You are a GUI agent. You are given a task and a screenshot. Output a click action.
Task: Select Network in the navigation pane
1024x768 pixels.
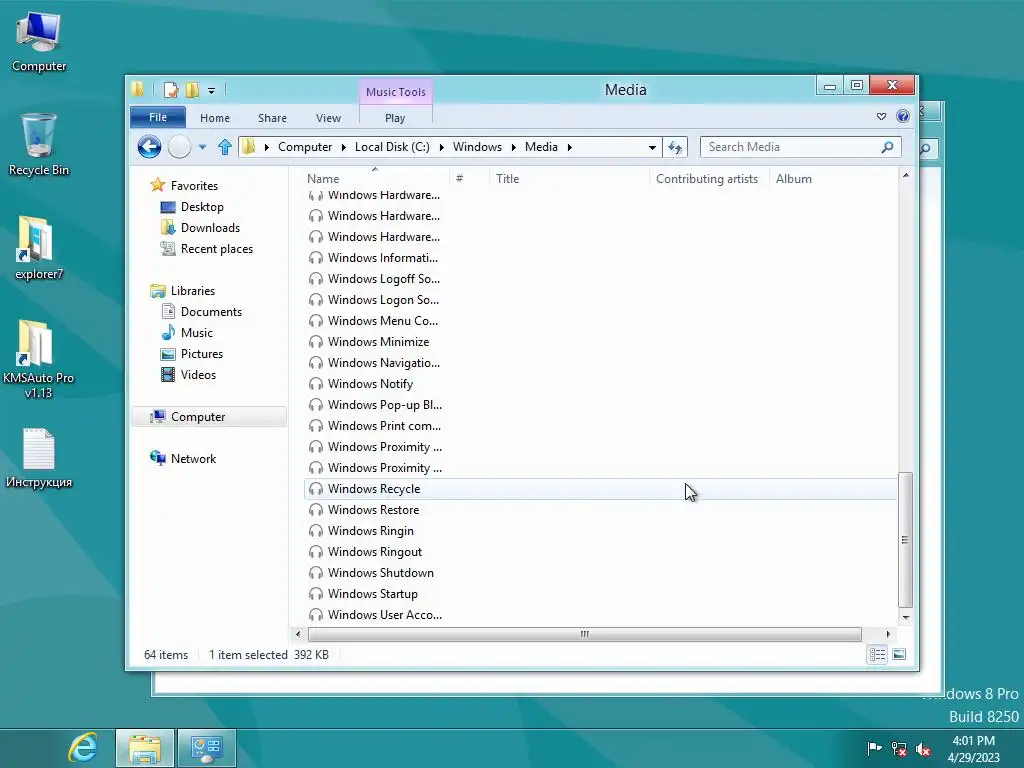193,459
